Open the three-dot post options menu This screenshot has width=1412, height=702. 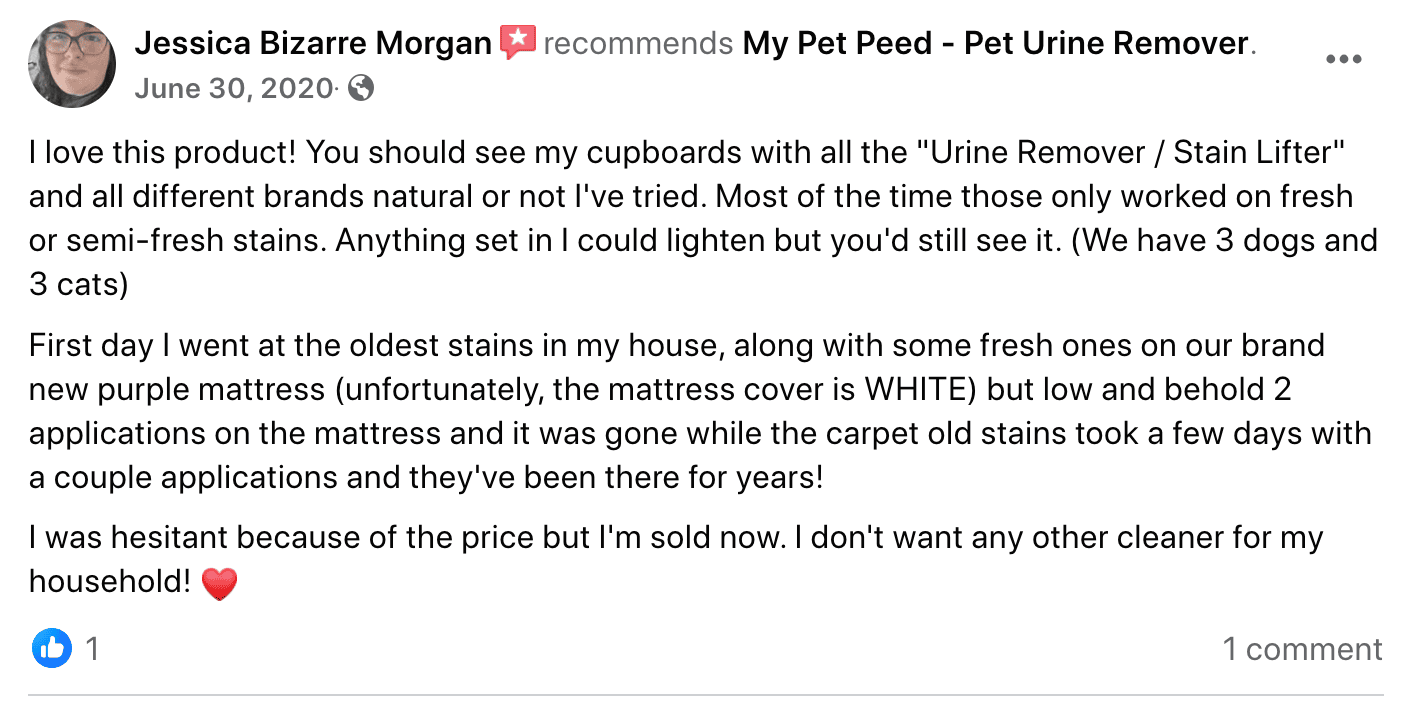(1343, 60)
